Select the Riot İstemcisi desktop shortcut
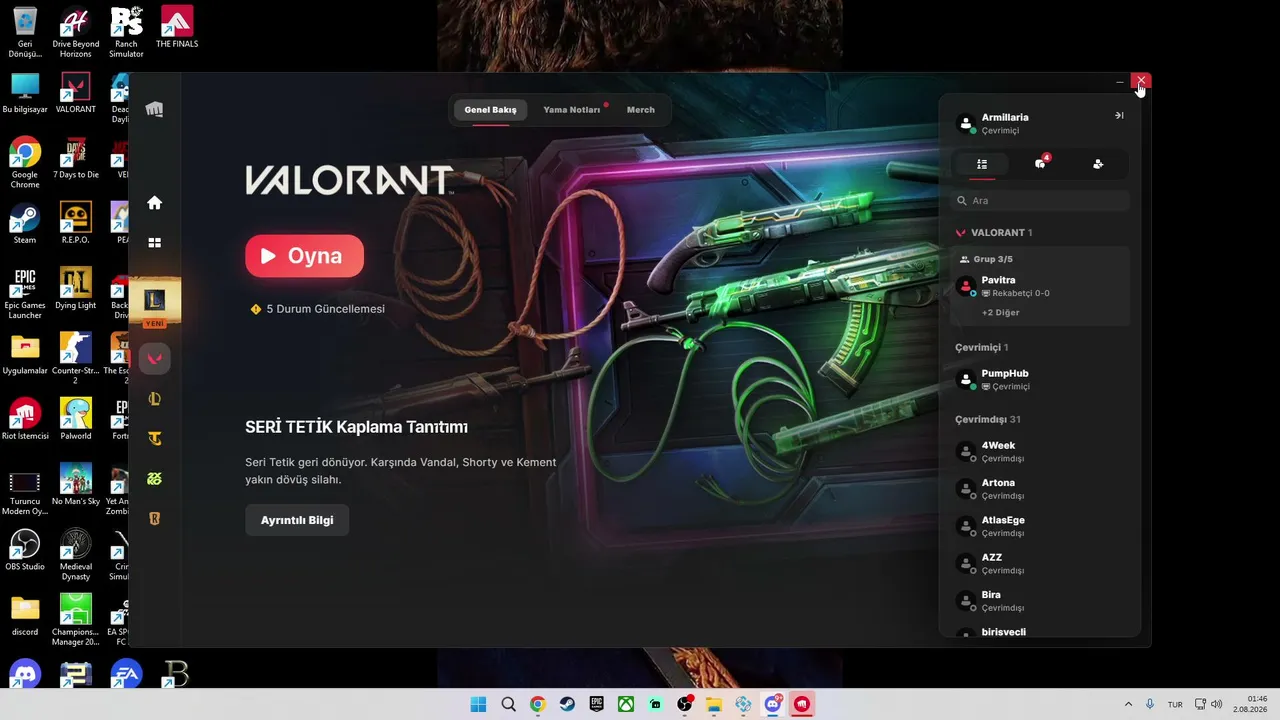 tap(25, 420)
